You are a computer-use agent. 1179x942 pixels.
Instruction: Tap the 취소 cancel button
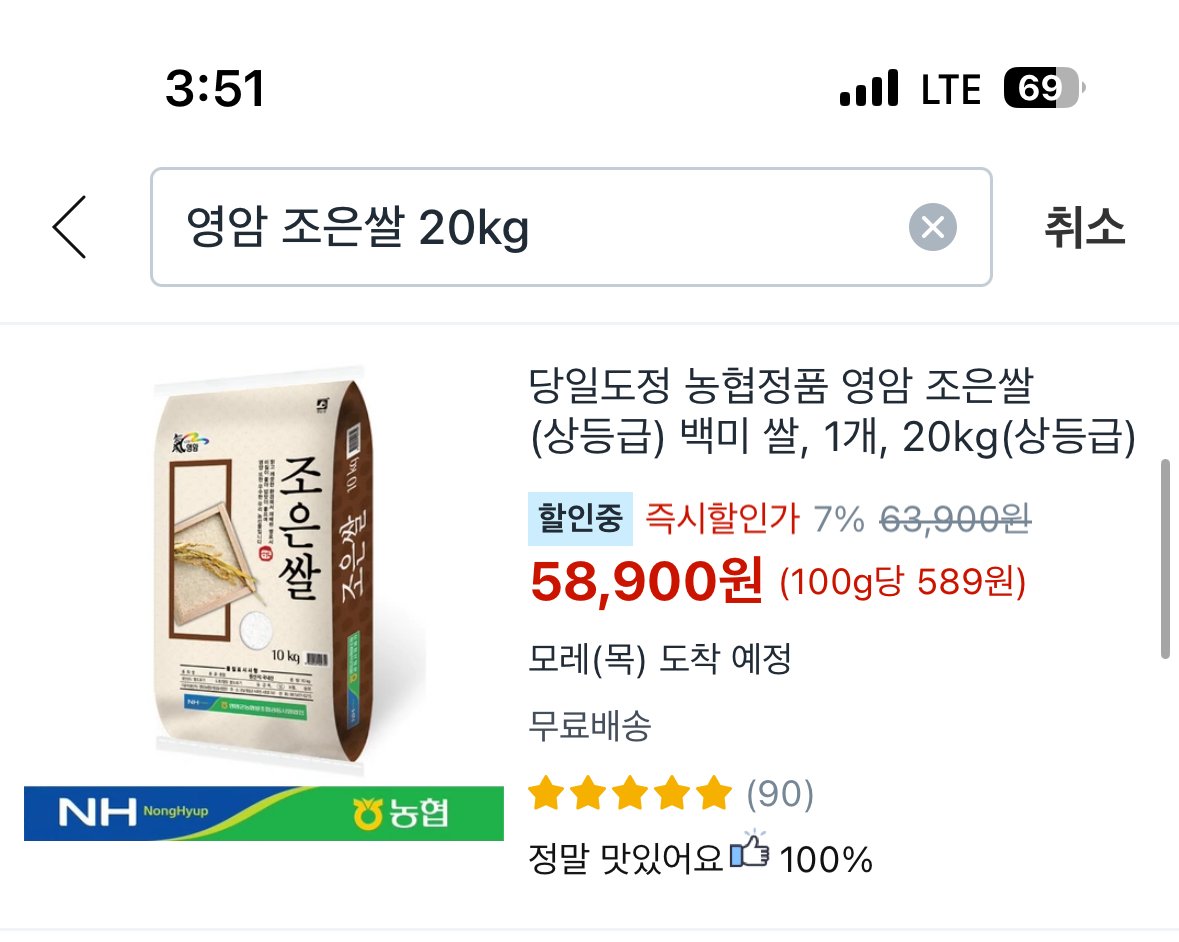[x=1085, y=228]
